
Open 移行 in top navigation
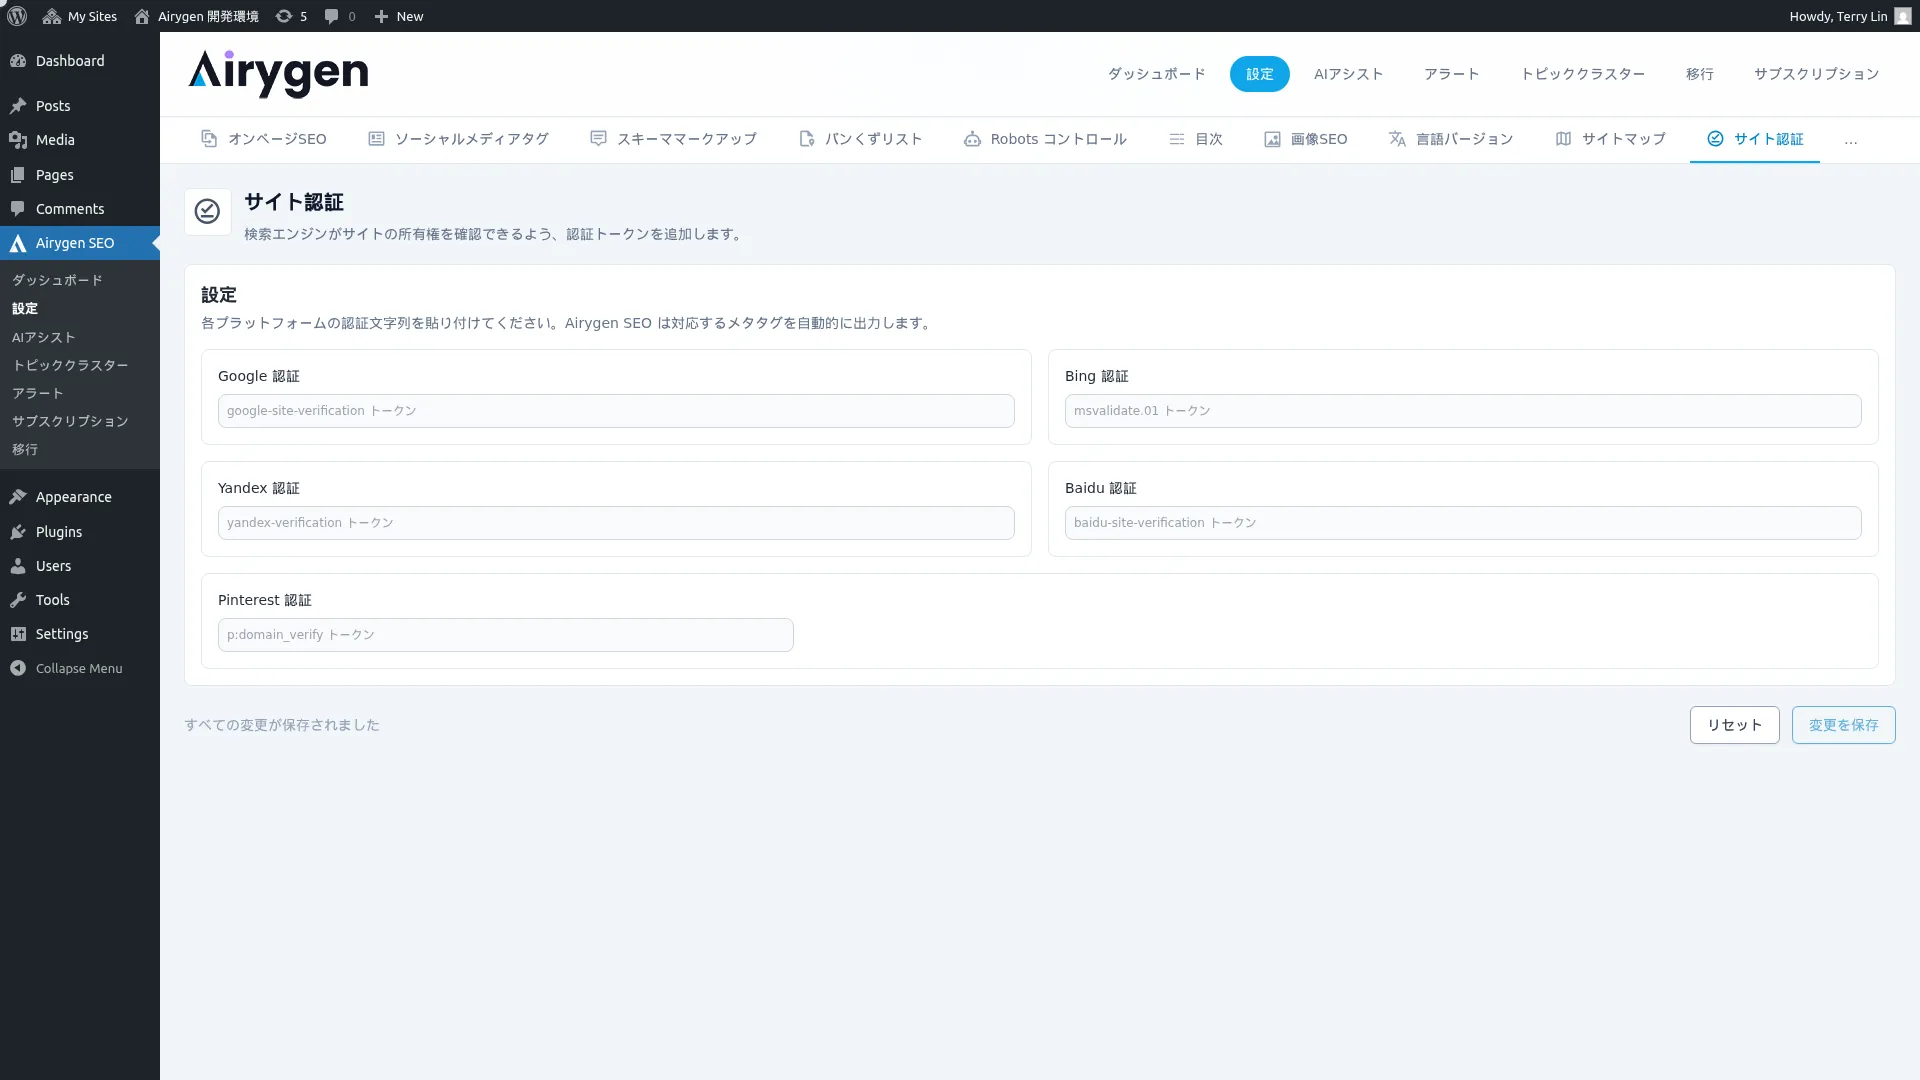1699,74
